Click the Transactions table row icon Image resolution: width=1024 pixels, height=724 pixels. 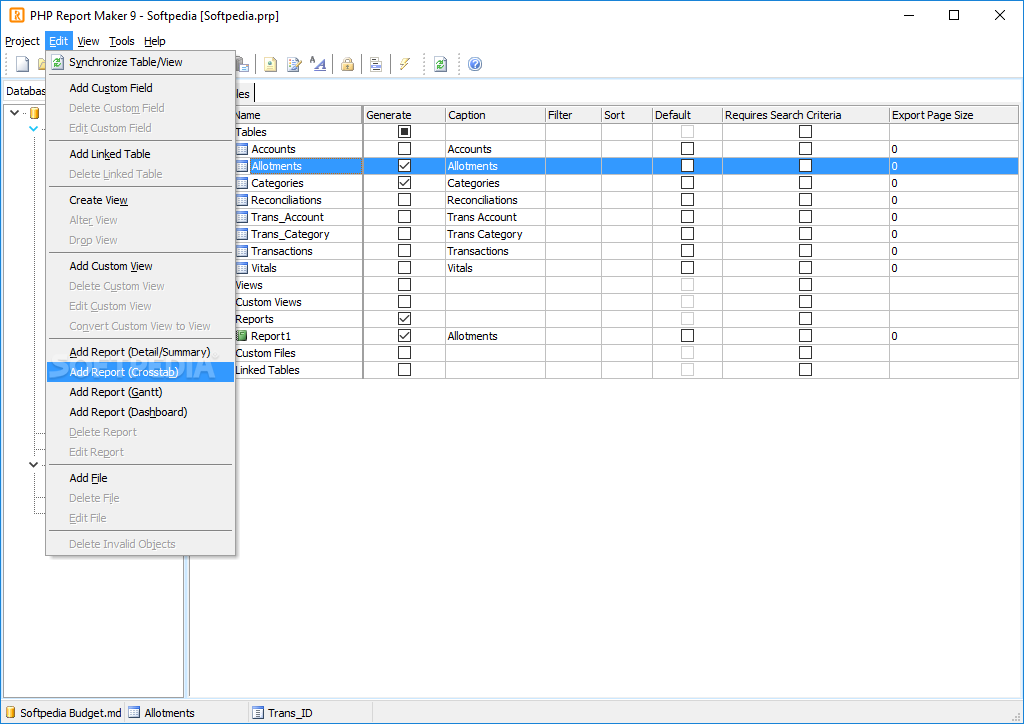pos(242,251)
